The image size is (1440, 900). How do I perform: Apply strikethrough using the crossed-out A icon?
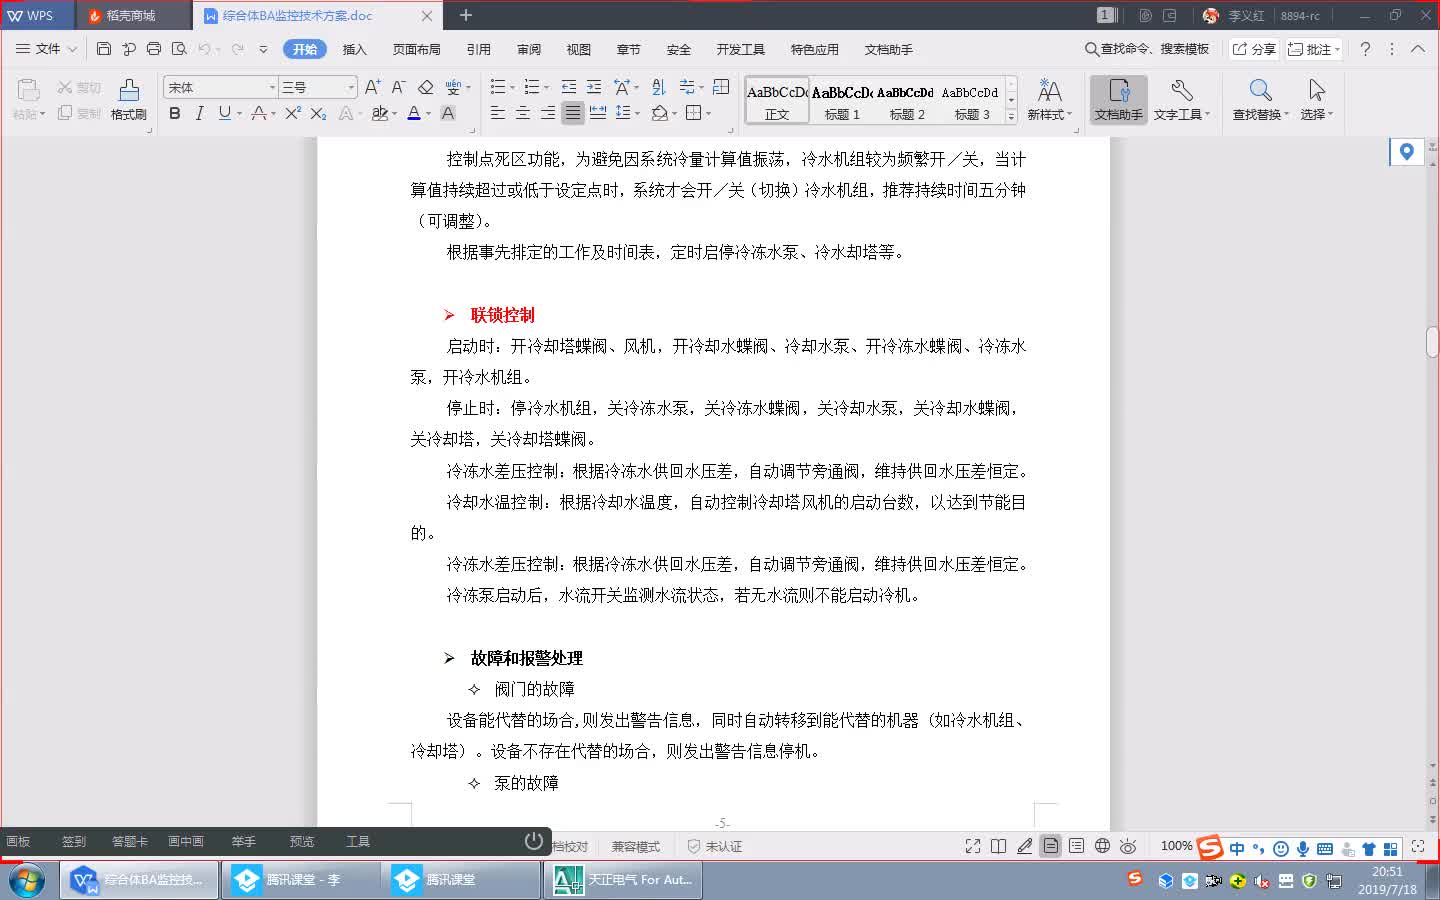259,113
